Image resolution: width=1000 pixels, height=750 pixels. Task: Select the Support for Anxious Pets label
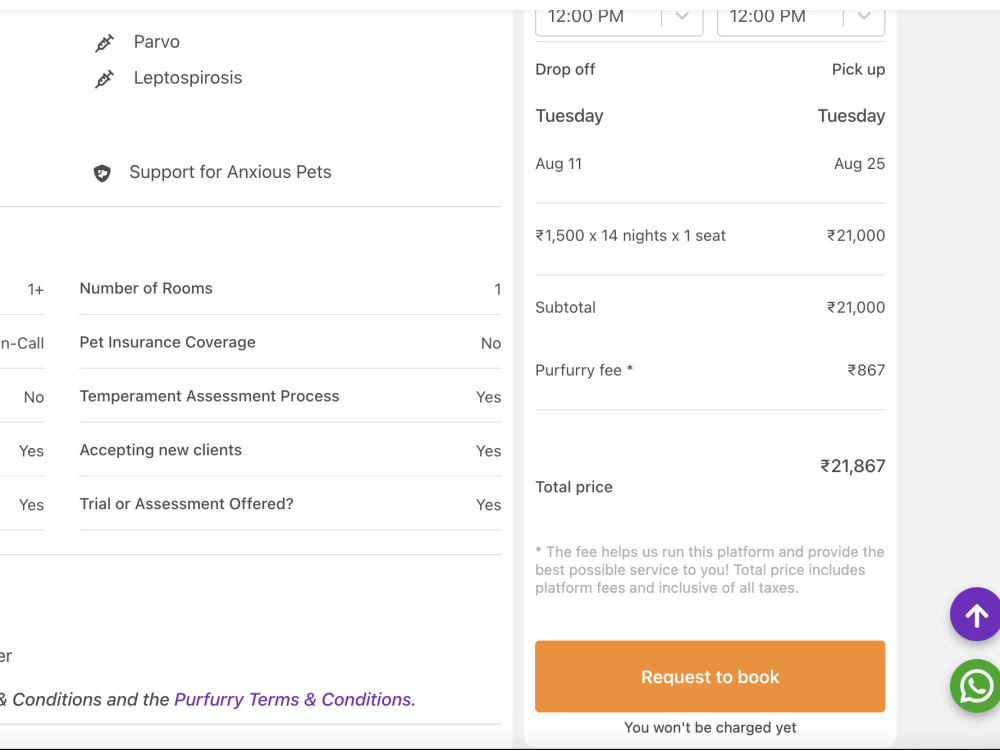(230, 172)
